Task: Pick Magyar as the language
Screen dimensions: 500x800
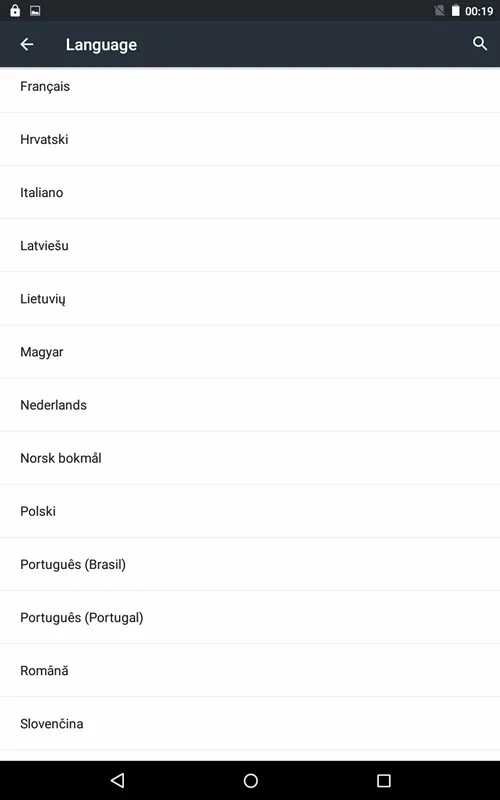Action: click(250, 352)
